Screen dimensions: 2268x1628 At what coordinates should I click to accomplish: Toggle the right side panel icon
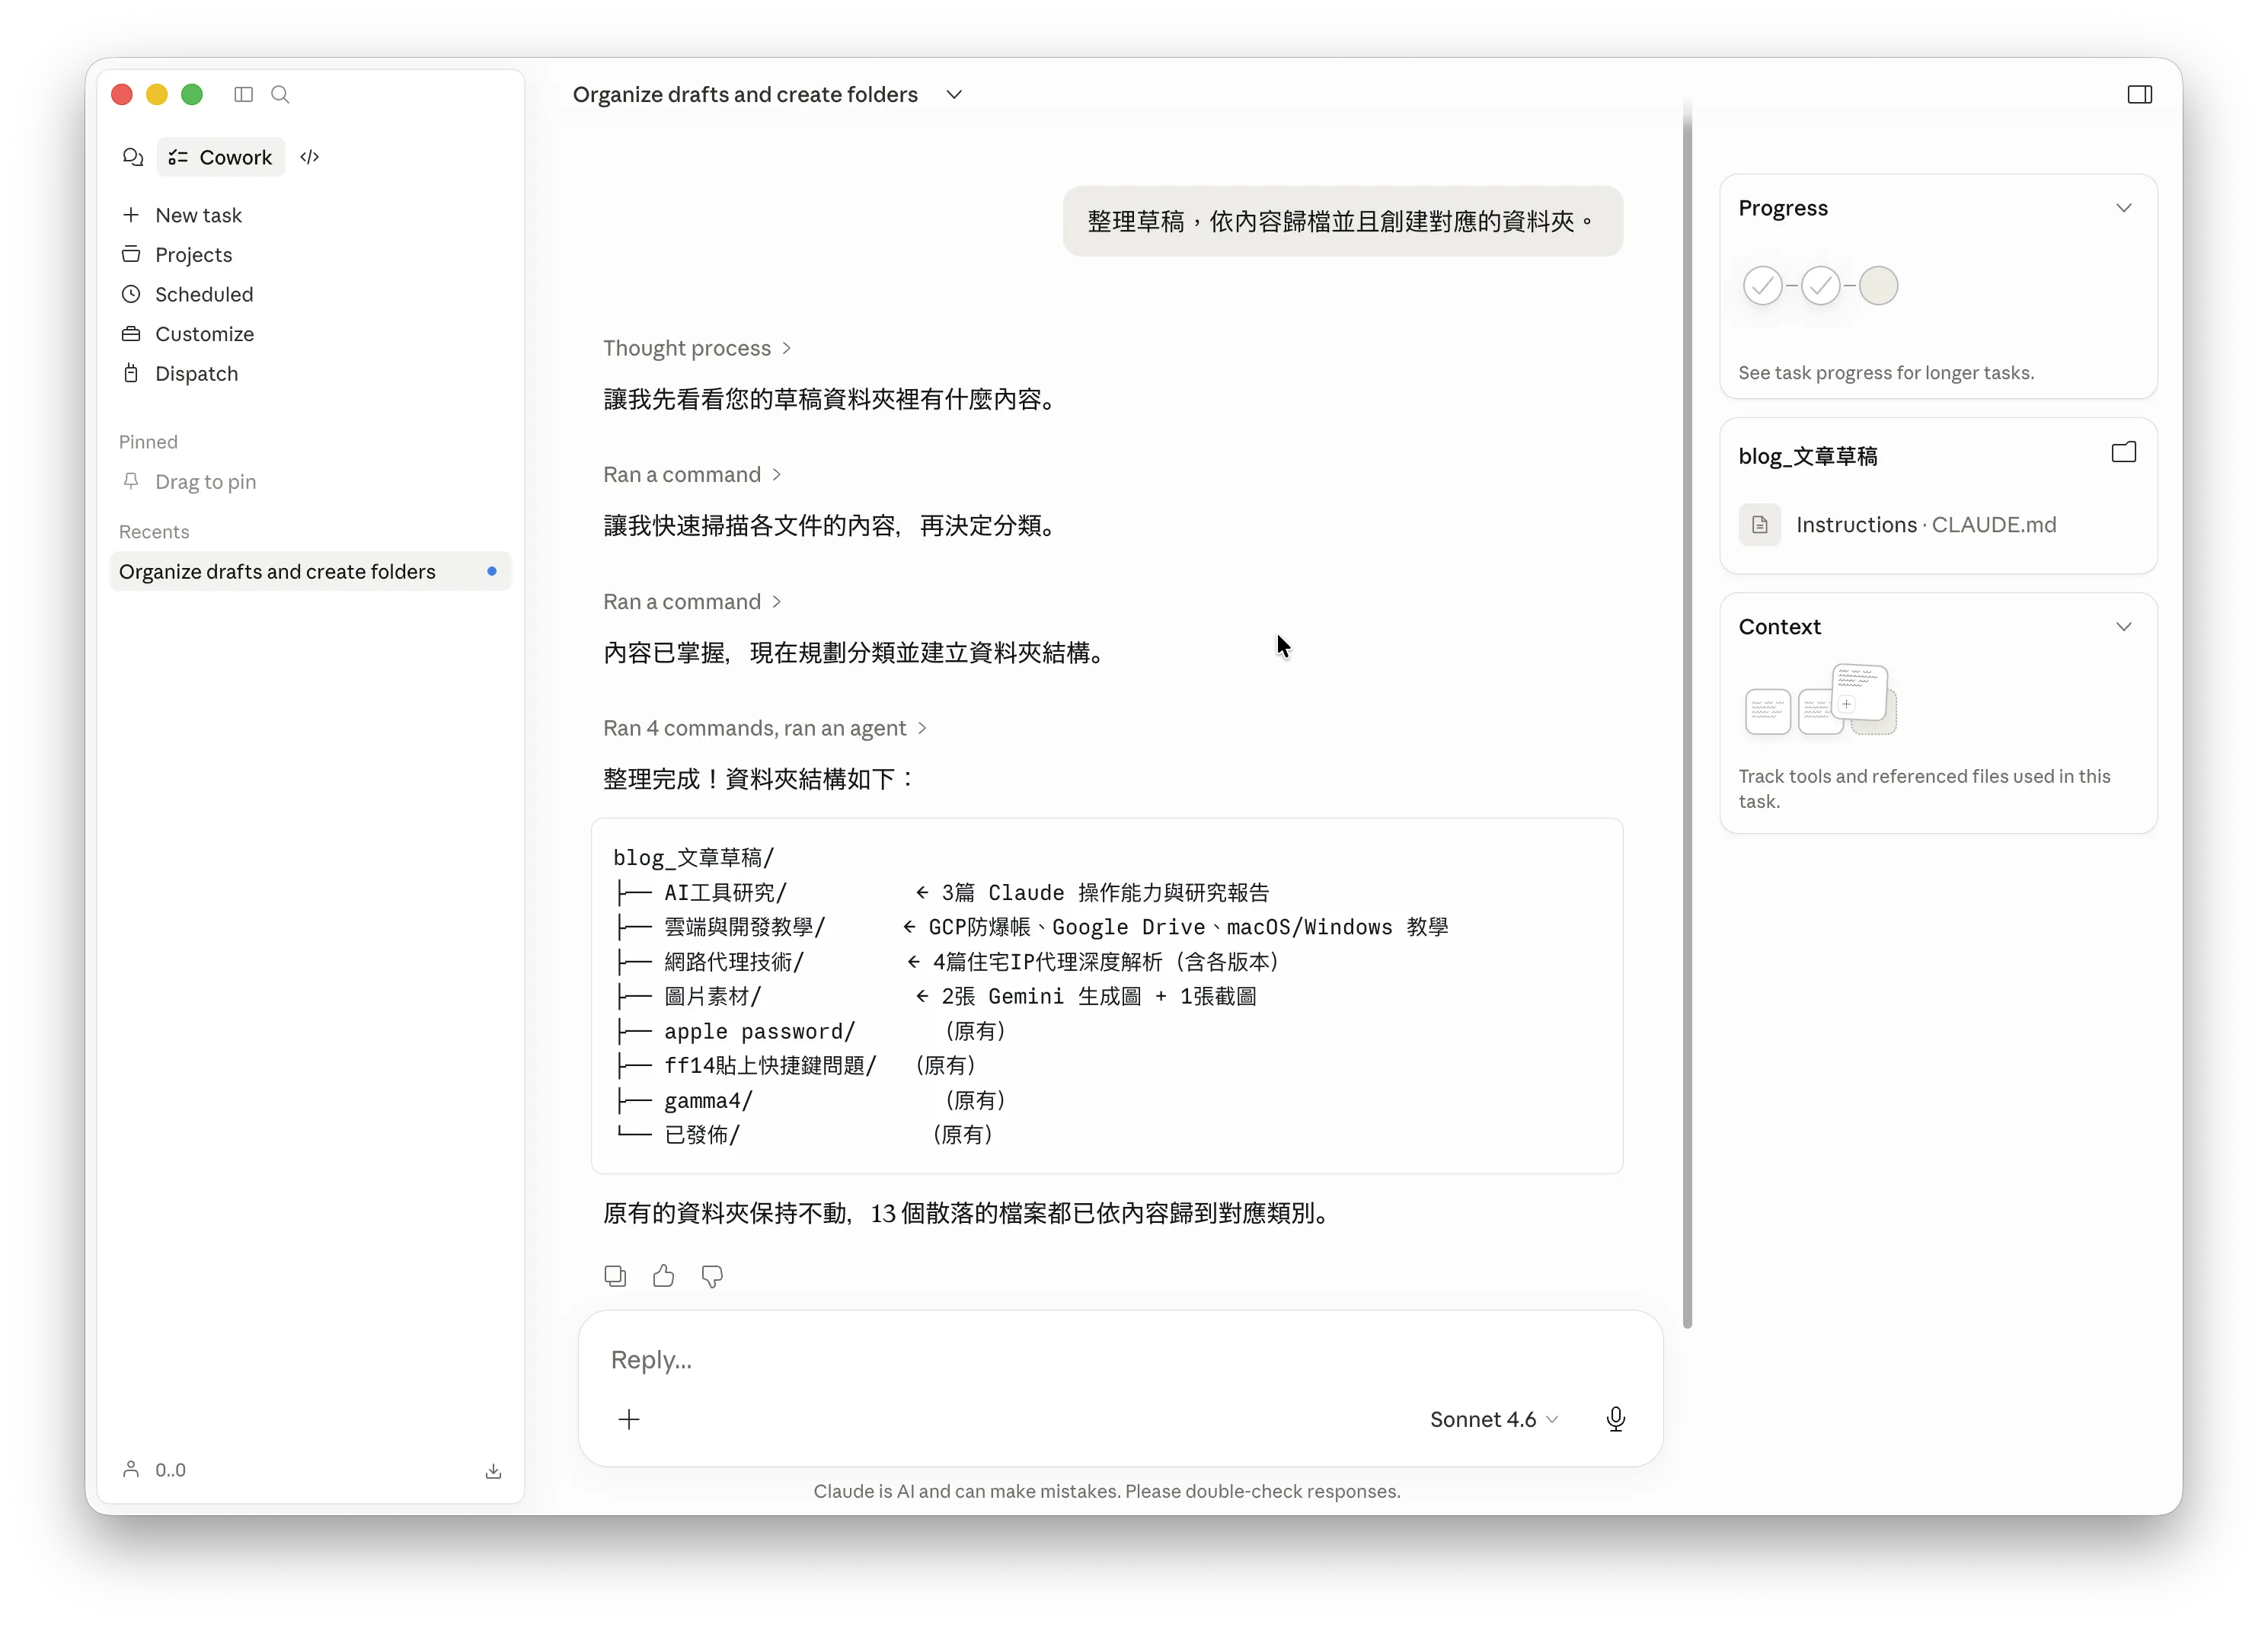pyautogui.click(x=2139, y=94)
